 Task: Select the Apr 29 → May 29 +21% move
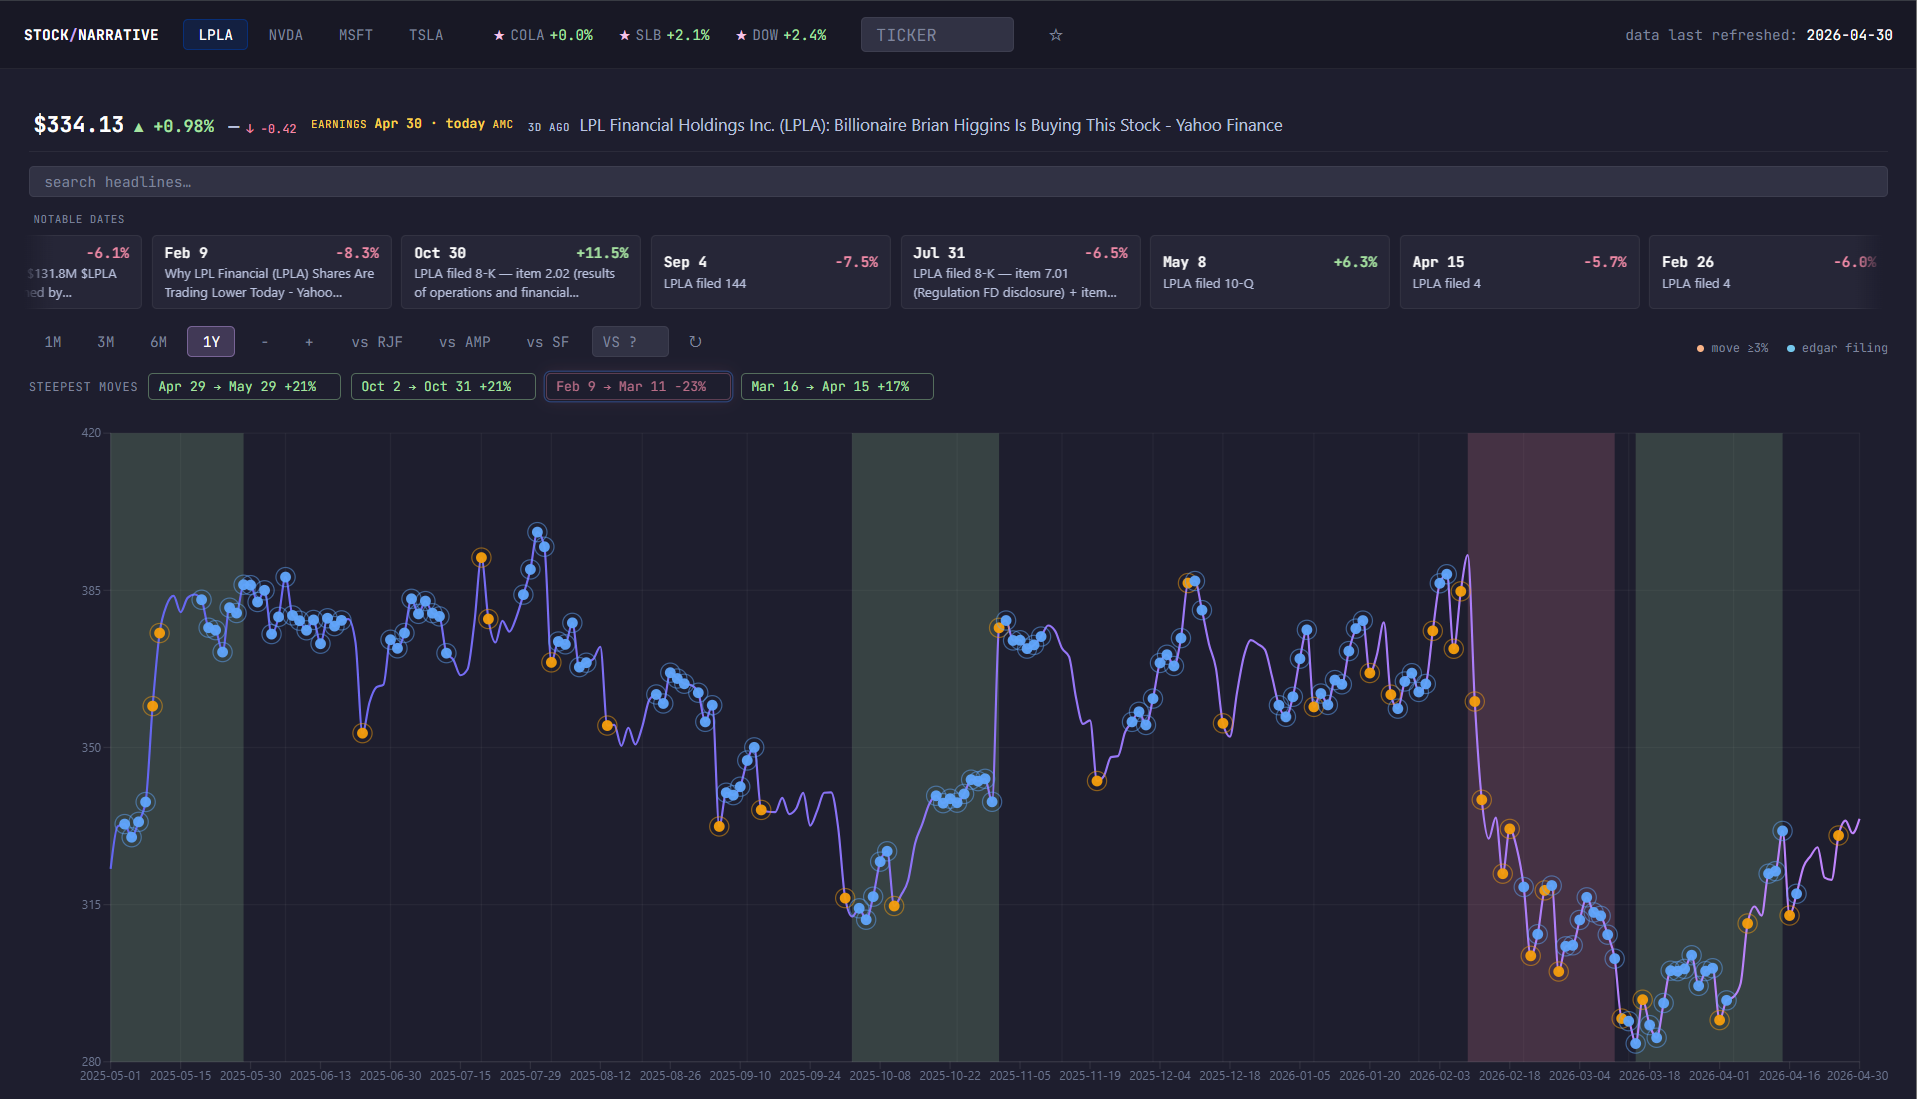coord(244,386)
